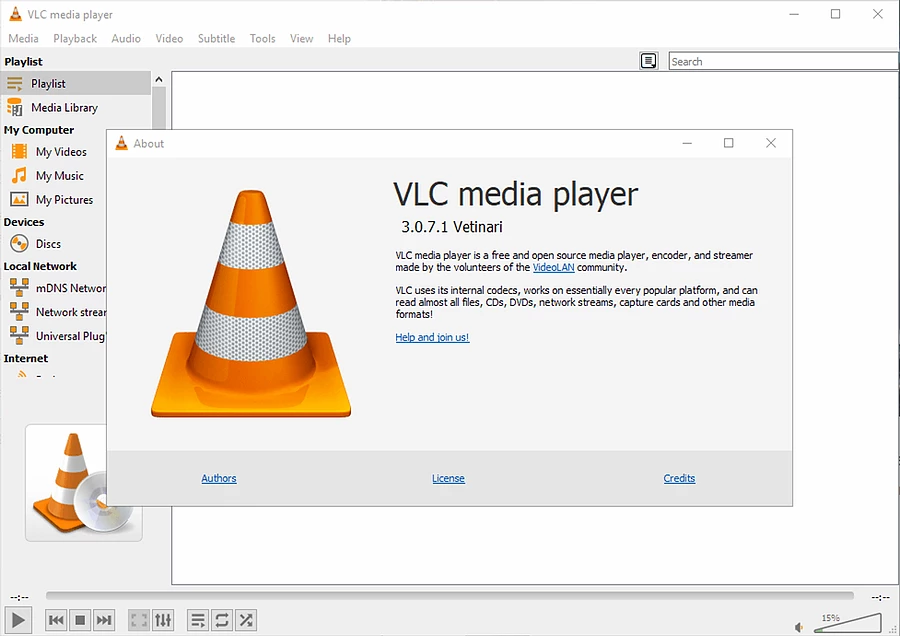This screenshot has width=900, height=636.
Task: Change the playlist view mode icon
Action: click(x=649, y=61)
